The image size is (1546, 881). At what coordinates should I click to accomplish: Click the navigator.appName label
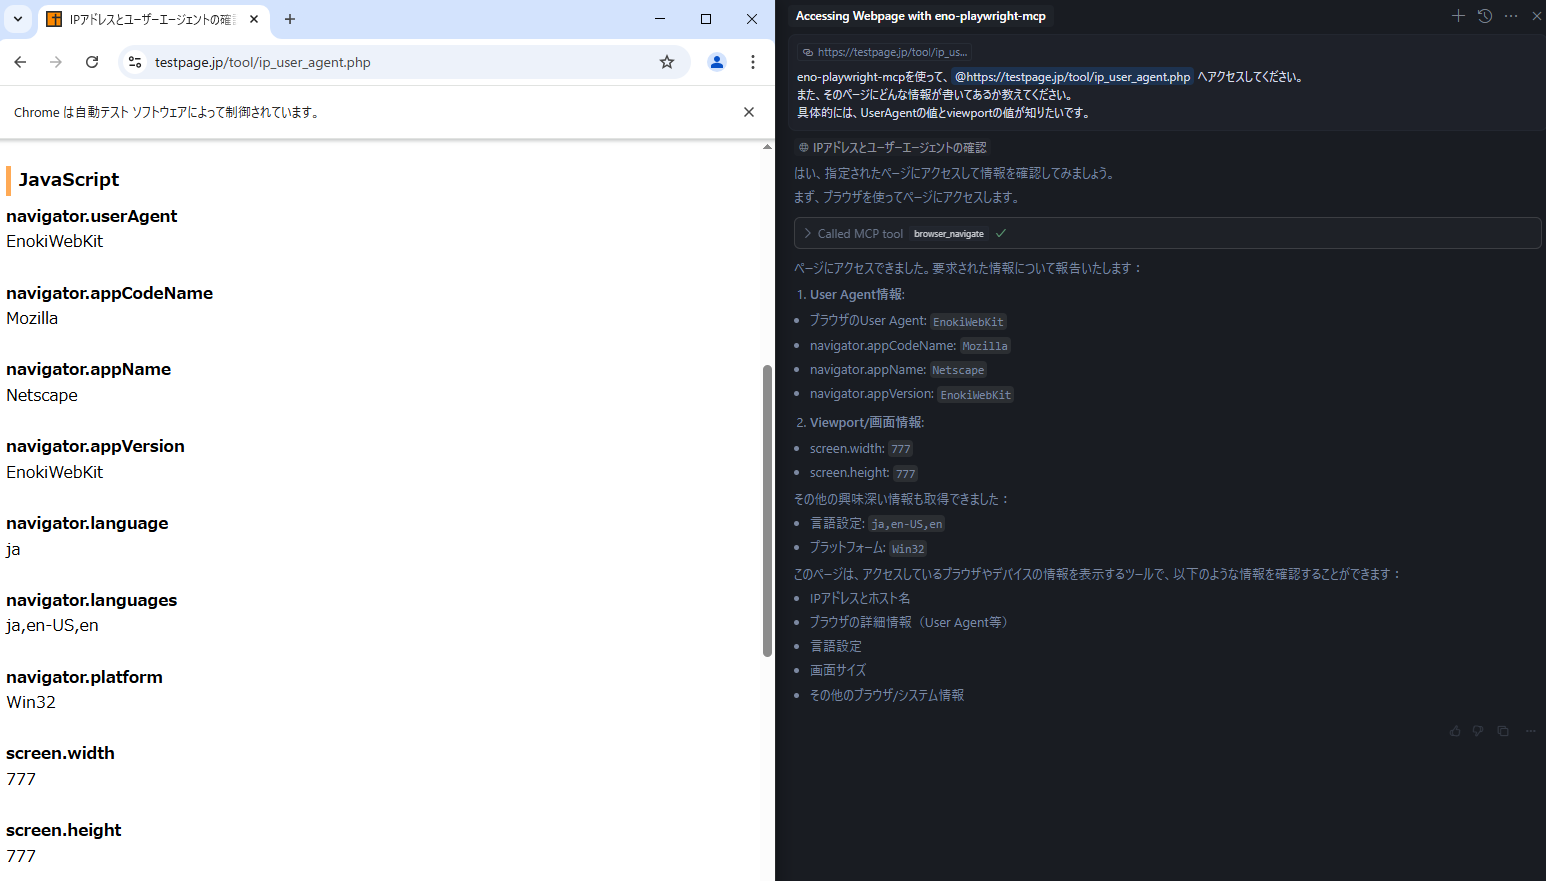(x=89, y=369)
